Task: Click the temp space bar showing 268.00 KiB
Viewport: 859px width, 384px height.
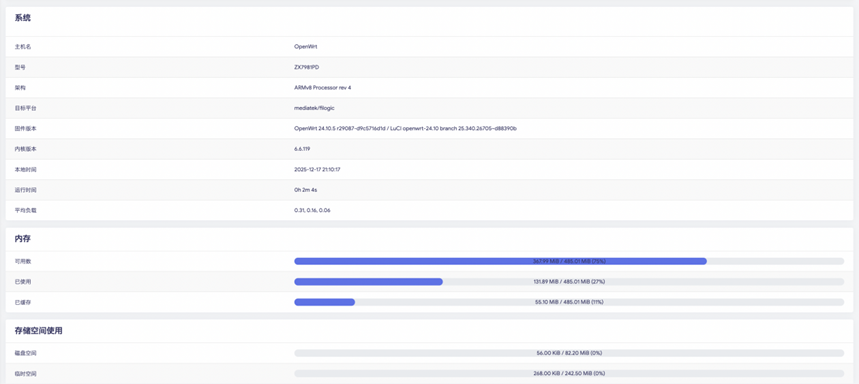Action: point(569,373)
